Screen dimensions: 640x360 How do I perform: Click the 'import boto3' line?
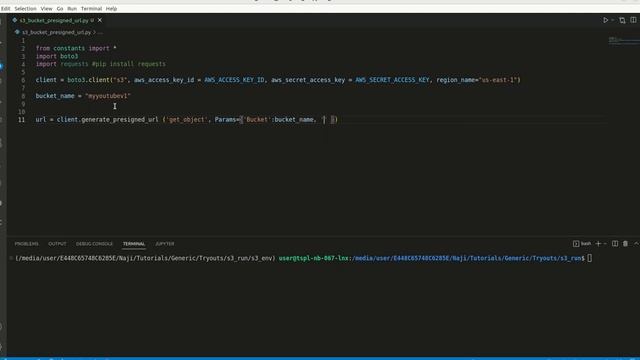click(57, 56)
